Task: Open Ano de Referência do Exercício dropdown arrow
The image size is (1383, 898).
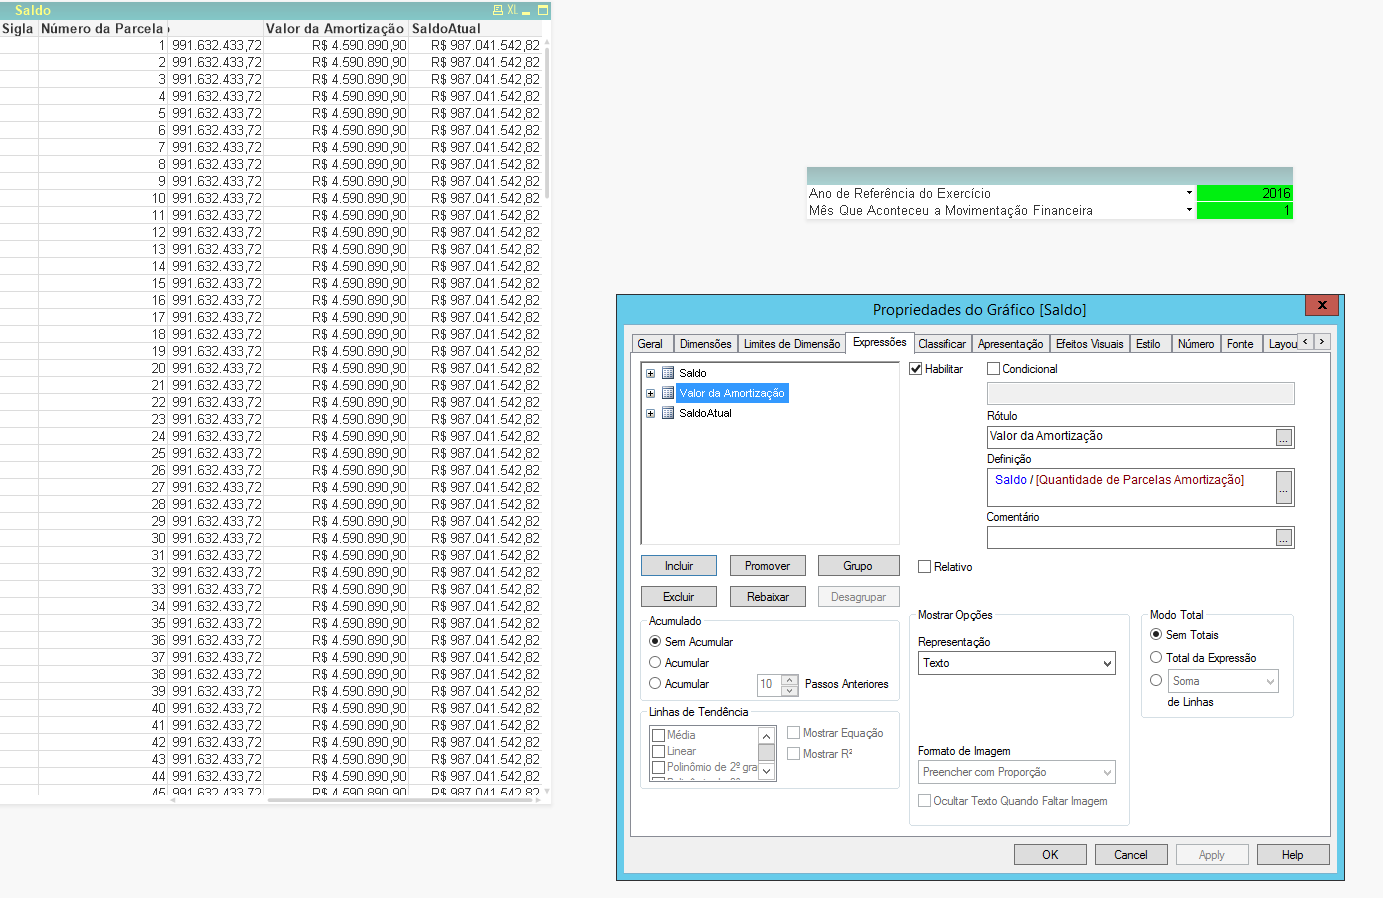Action: [x=1189, y=193]
